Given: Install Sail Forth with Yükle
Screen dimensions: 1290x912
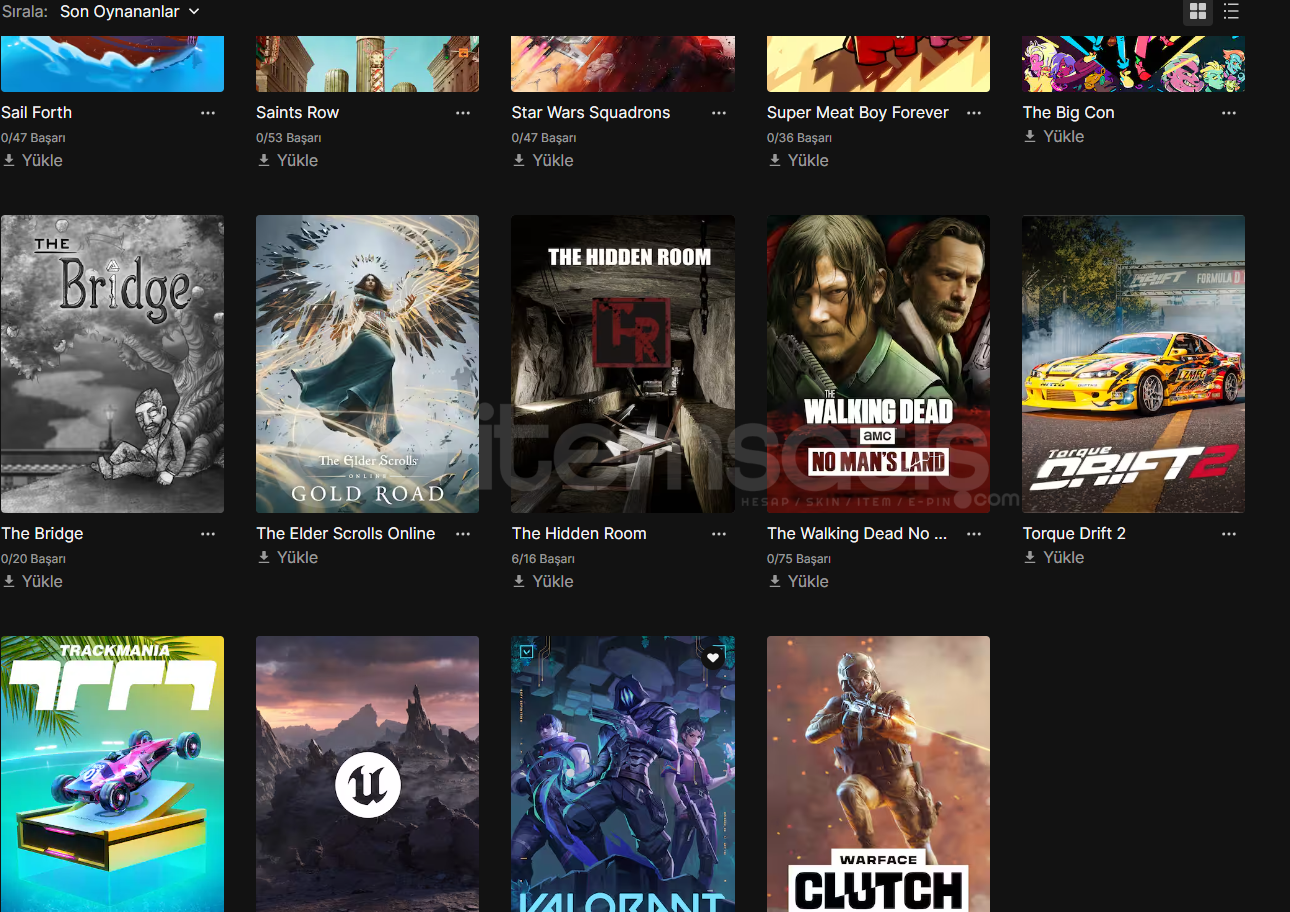Looking at the screenshot, I should coord(33,160).
